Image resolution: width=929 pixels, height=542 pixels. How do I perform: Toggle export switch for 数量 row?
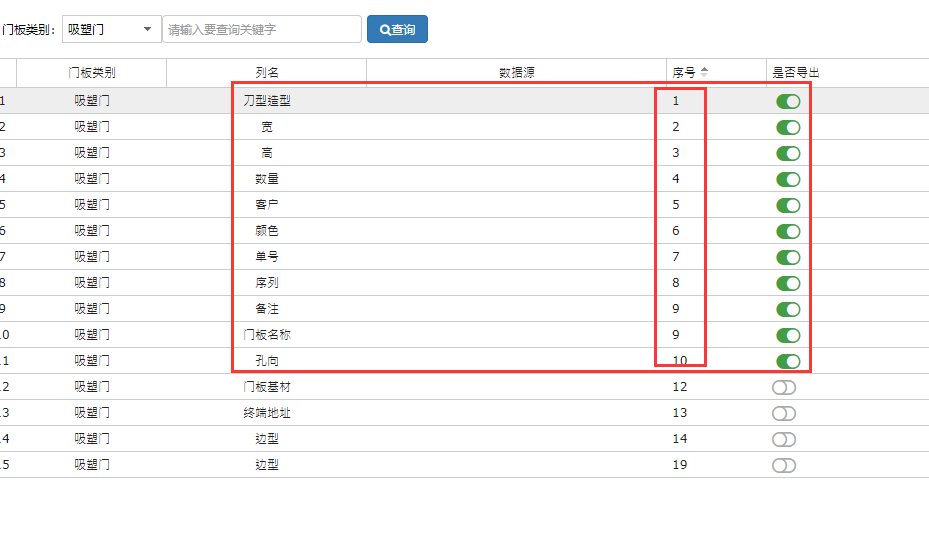point(788,179)
